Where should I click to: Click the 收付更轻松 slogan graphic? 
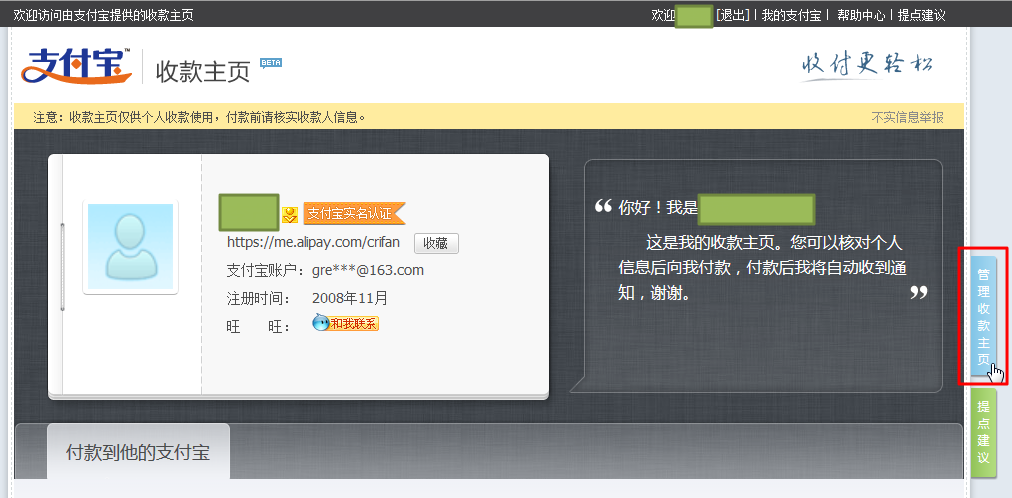(x=867, y=65)
